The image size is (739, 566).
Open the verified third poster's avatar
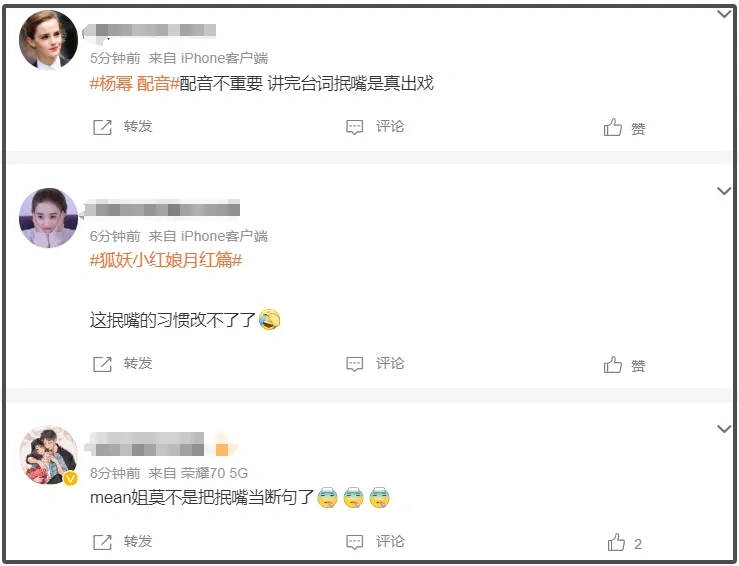point(48,455)
